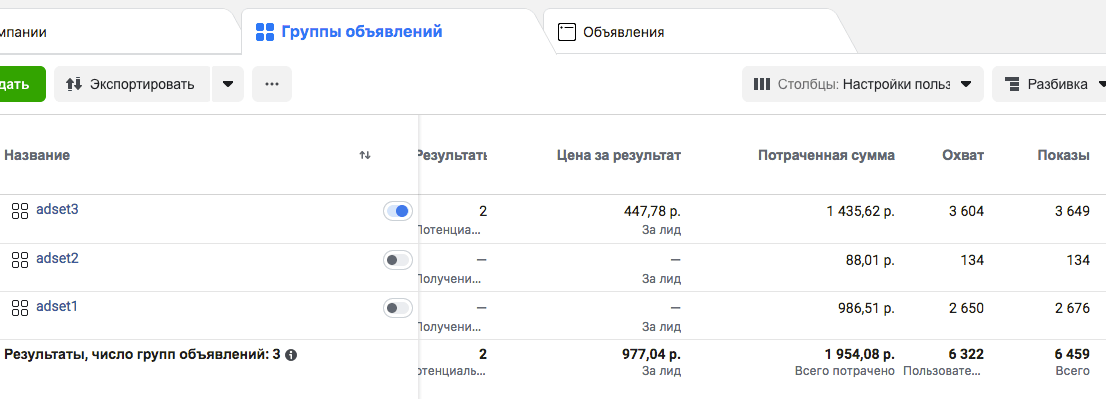Image resolution: width=1106 pixels, height=399 pixels.
Task: Click the Экспортировать button
Action: [x=131, y=84]
